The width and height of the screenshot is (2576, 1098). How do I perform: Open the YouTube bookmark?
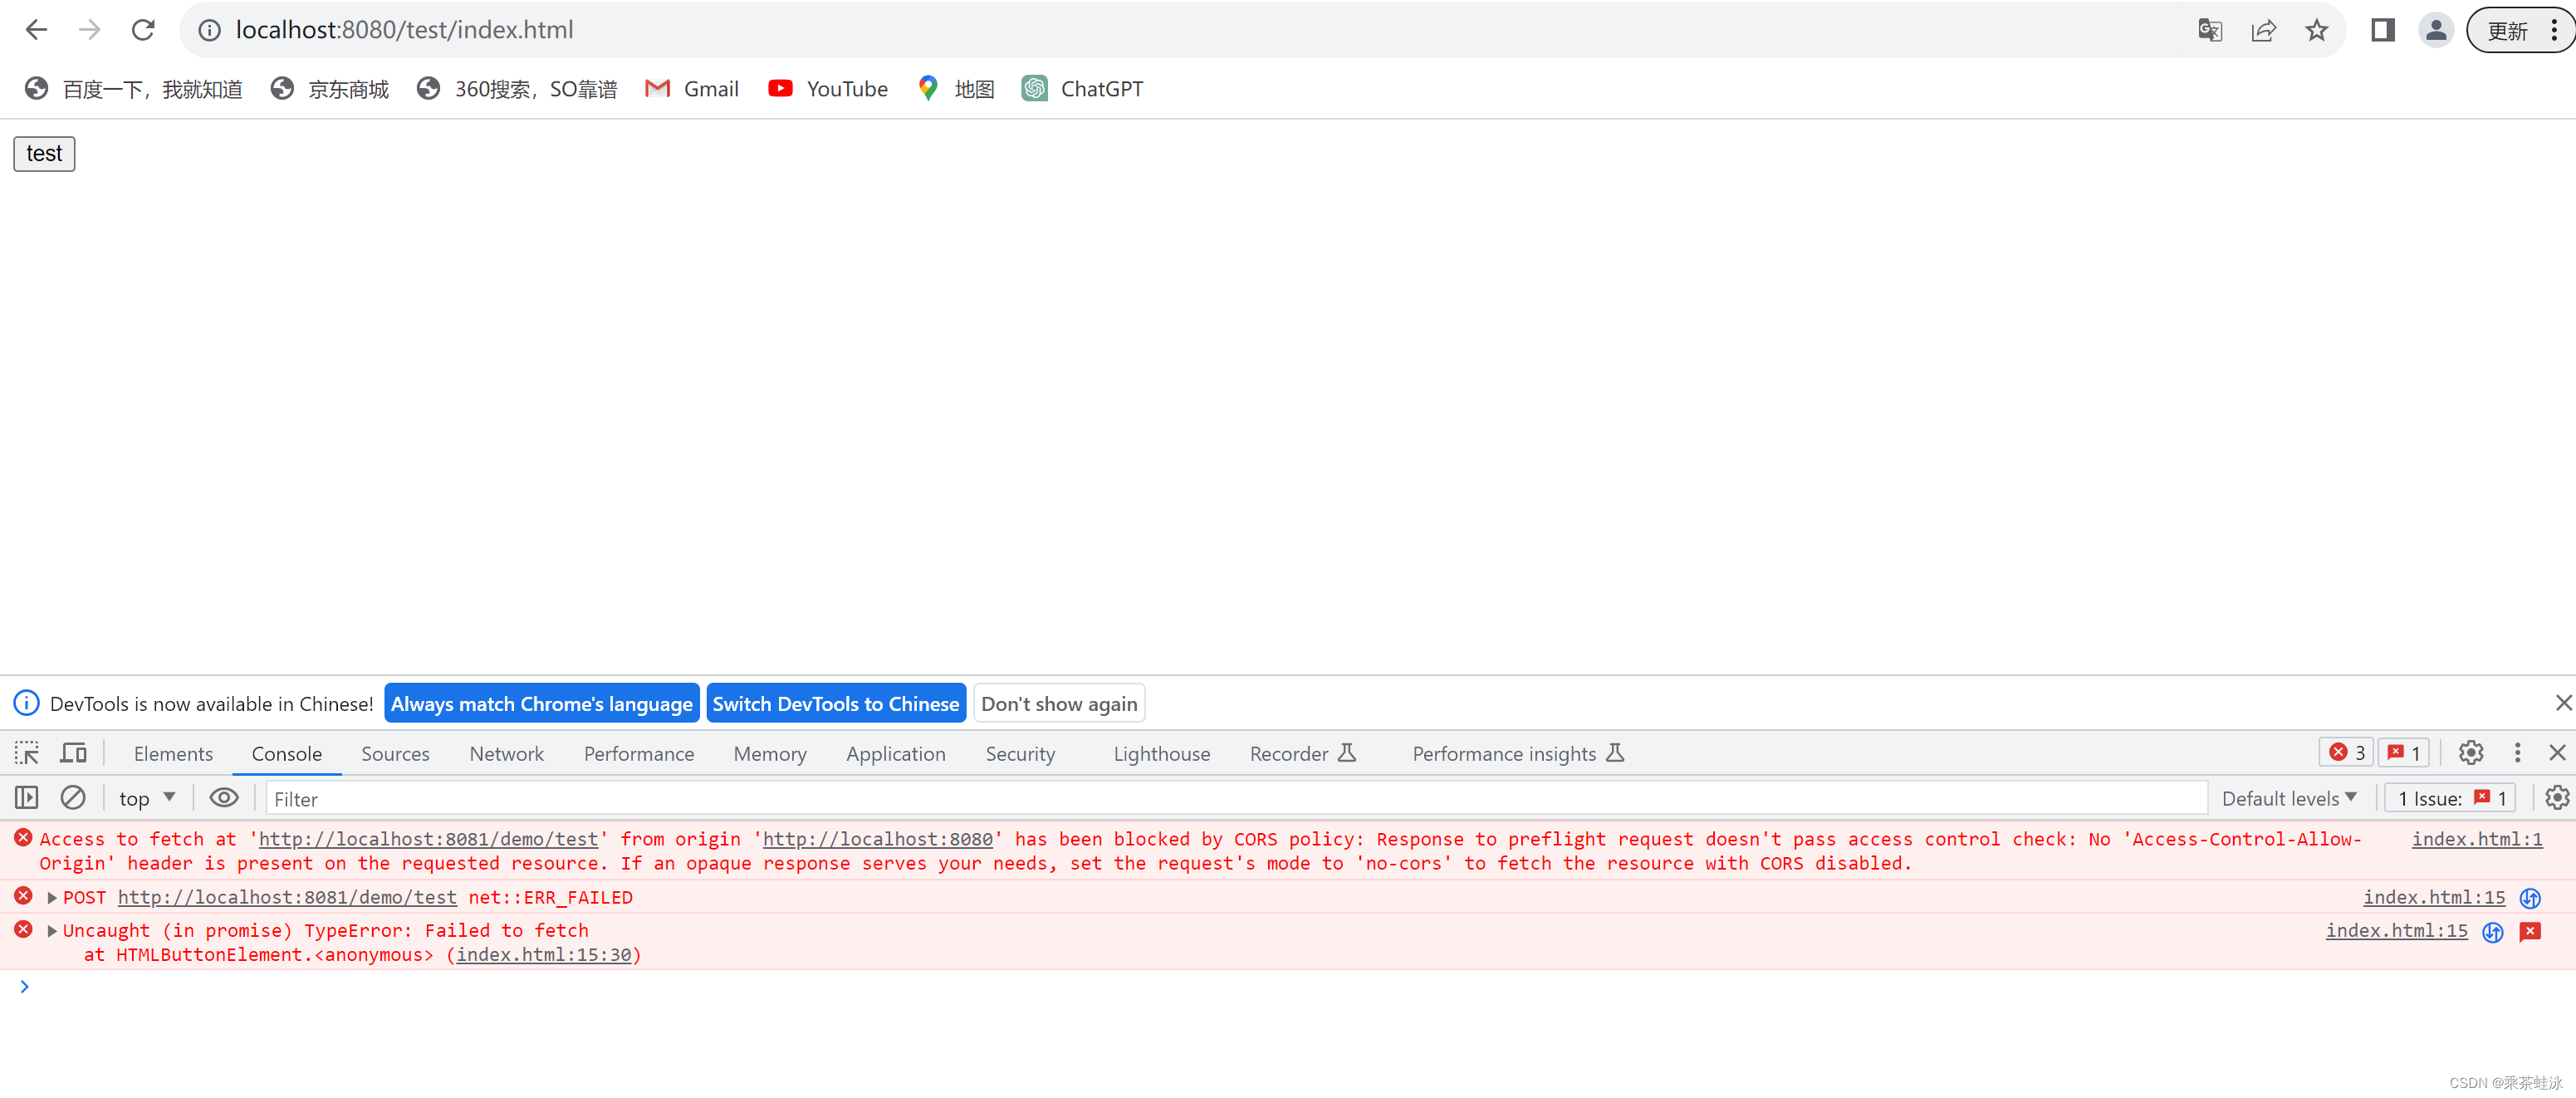click(x=828, y=89)
